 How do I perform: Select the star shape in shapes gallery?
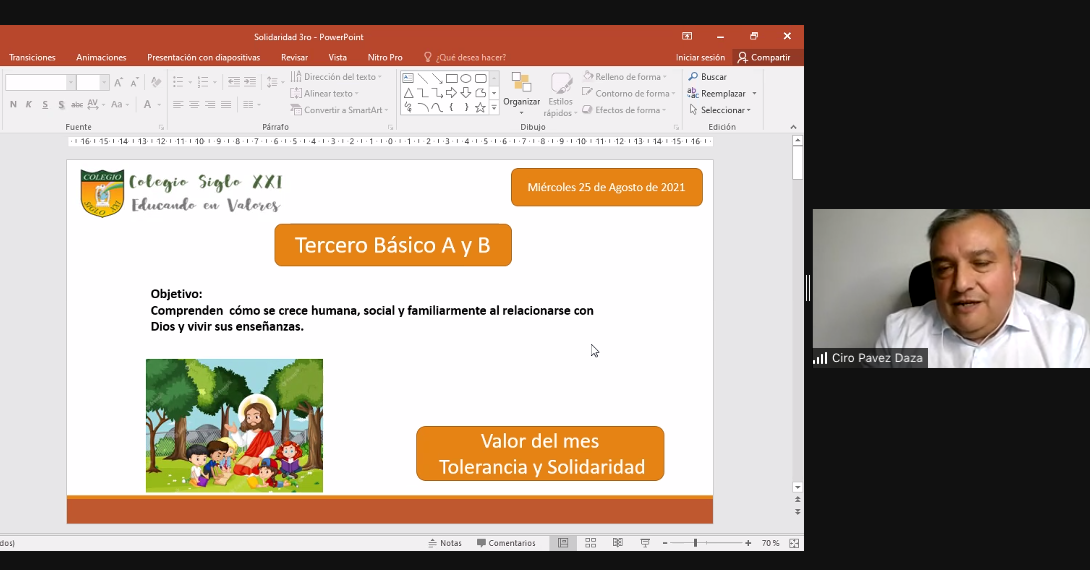coord(480,107)
